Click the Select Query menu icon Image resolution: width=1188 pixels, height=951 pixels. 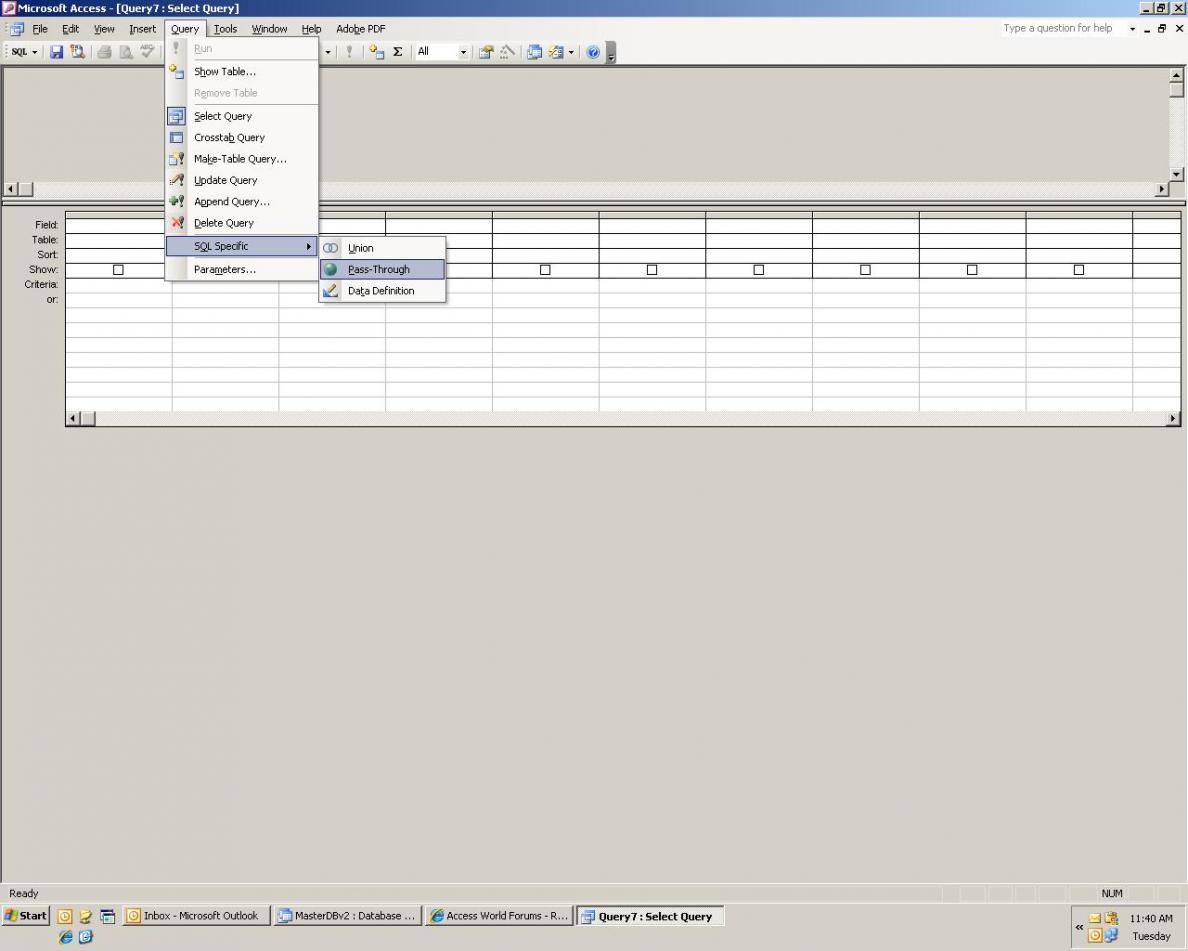pos(177,116)
